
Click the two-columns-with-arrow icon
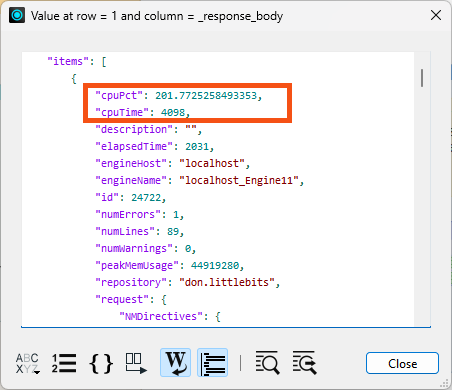(x=136, y=363)
